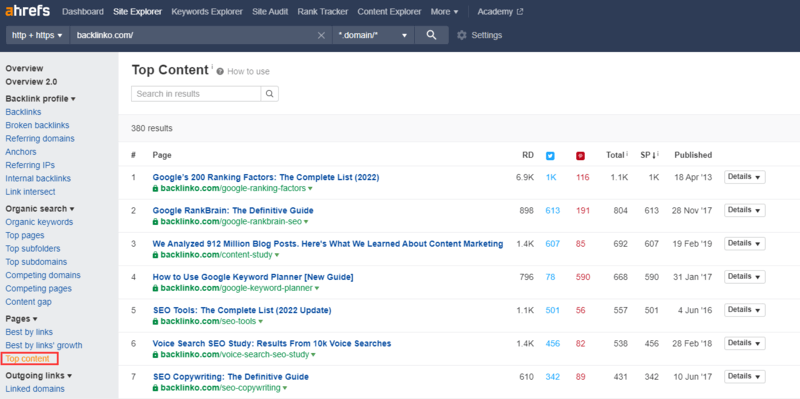Click Top content in the sidebar
The image size is (800, 399).
click(x=28, y=359)
